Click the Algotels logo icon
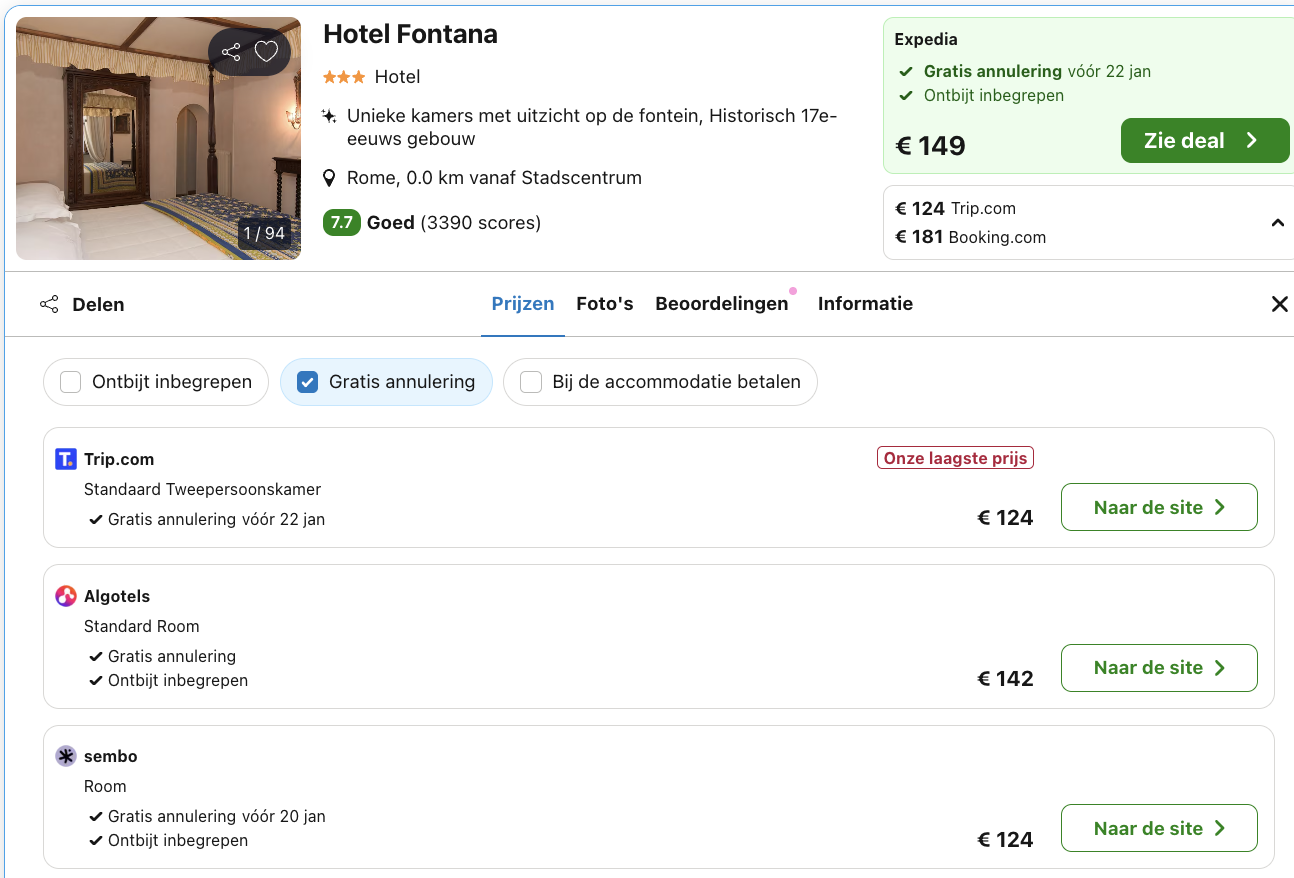Viewport: 1294px width, 878px height. pos(65,596)
